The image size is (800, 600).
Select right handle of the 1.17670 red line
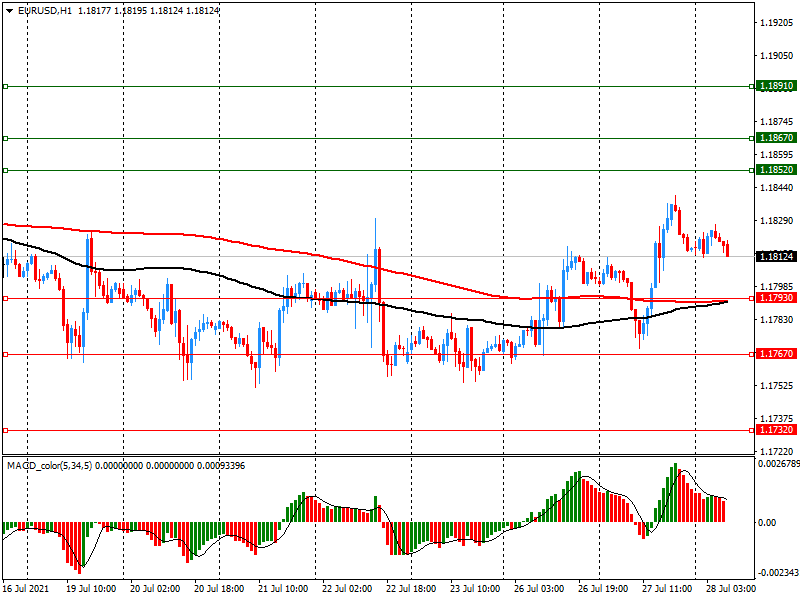(x=752, y=354)
